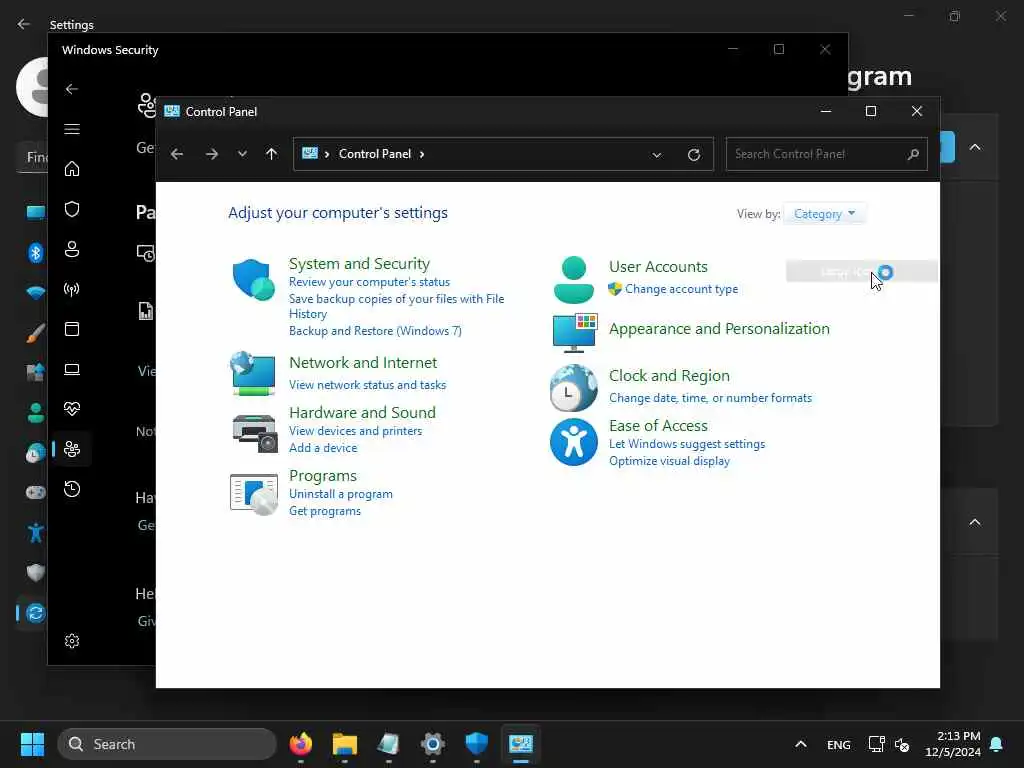Screen dimensions: 1024x768
Task: Click Add a device link
Action: pyautogui.click(x=323, y=448)
